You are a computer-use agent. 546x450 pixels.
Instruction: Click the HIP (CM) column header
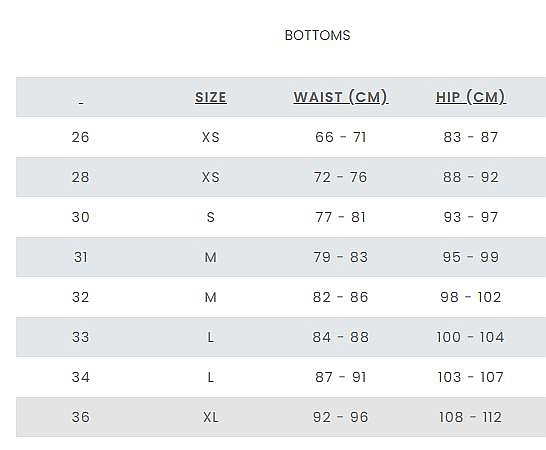pyautogui.click(x=470, y=97)
